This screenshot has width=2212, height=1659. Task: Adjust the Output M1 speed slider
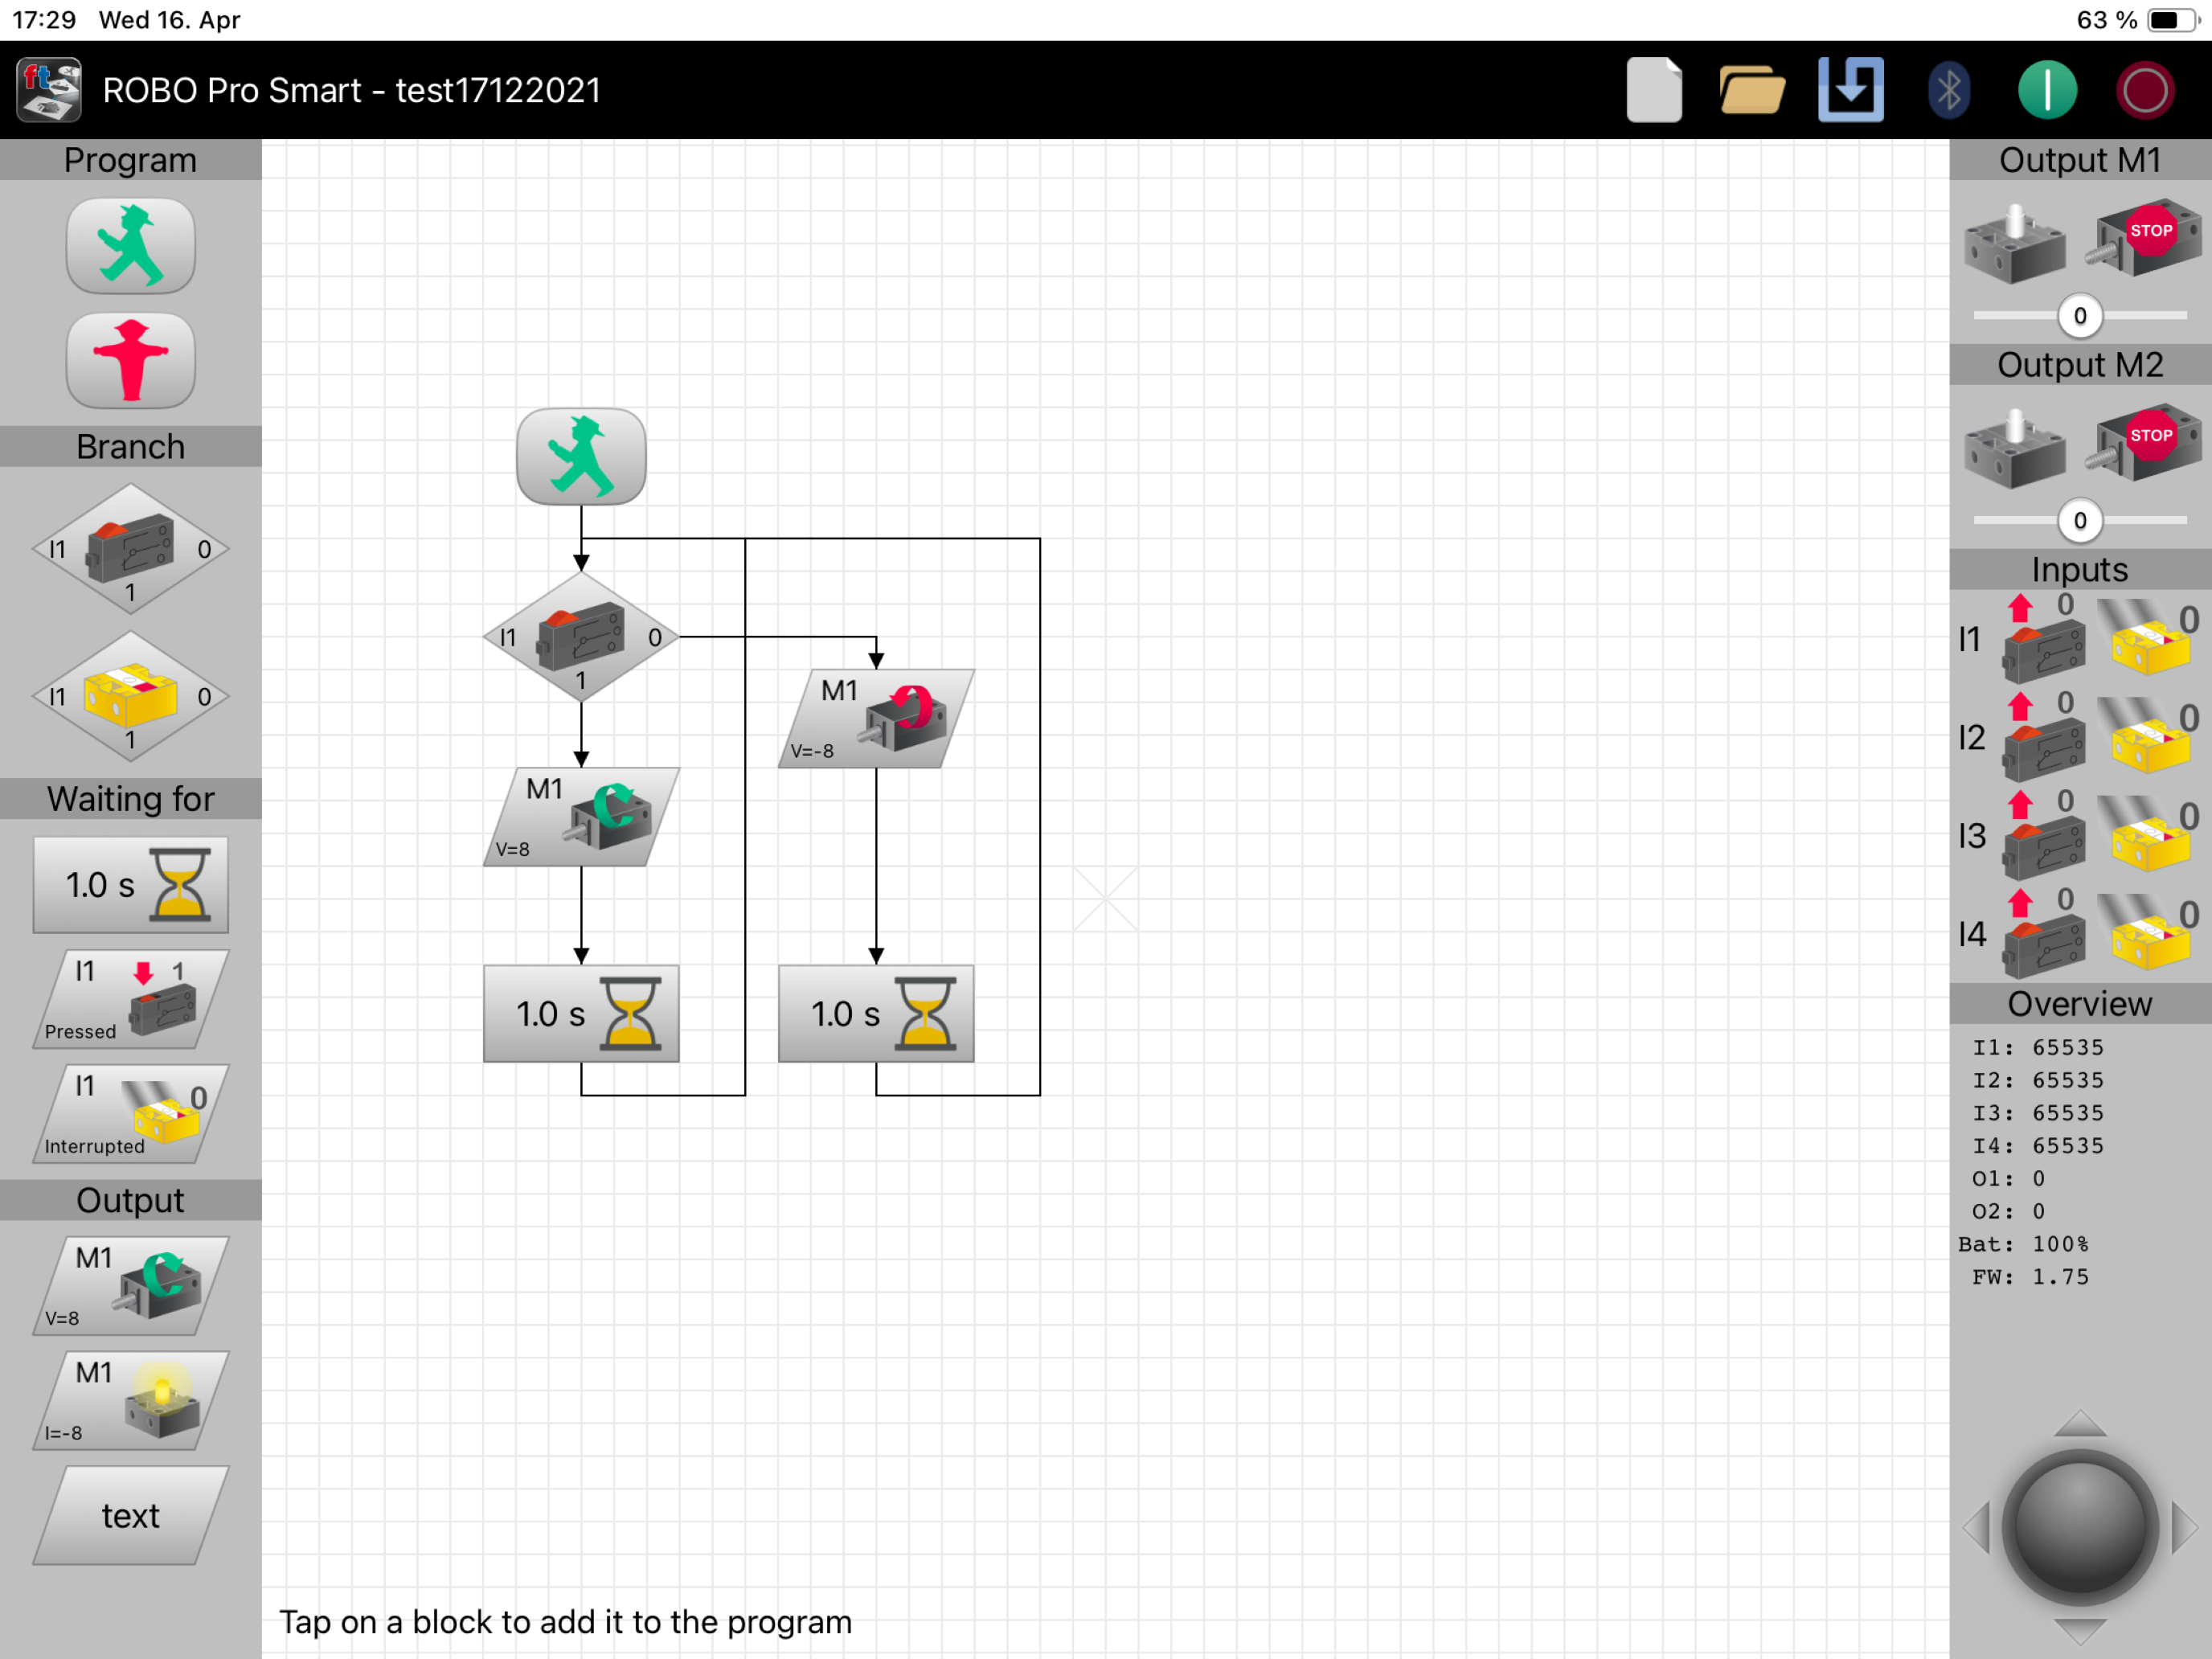coord(2080,316)
